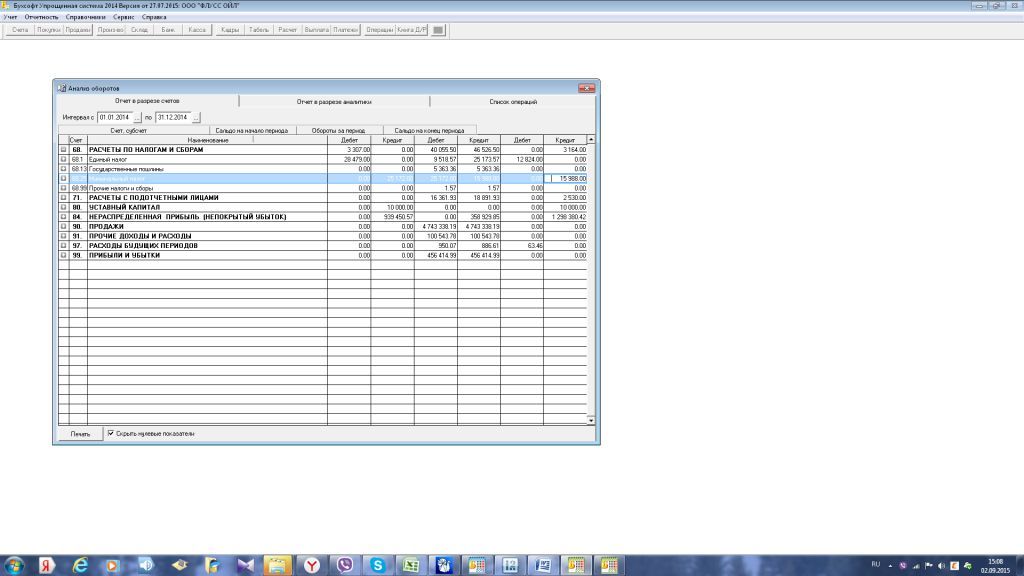Open the Счета toolbar section
Viewport: 1024px width, 576px height.
point(20,30)
